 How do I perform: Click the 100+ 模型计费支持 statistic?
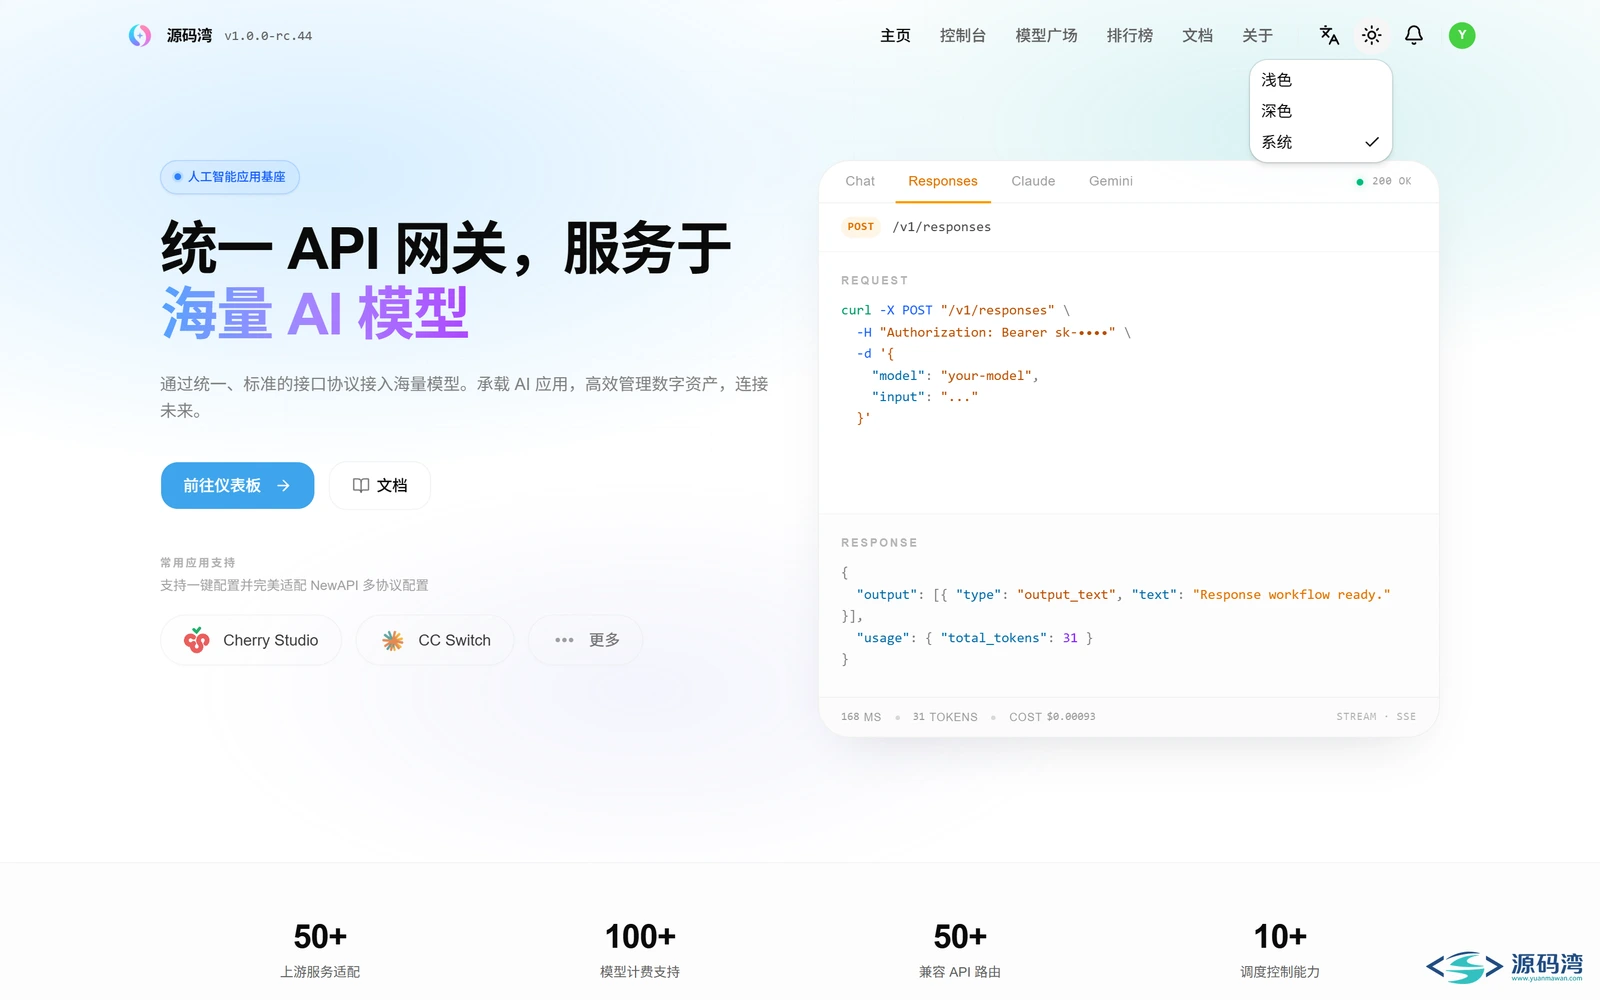(x=640, y=949)
